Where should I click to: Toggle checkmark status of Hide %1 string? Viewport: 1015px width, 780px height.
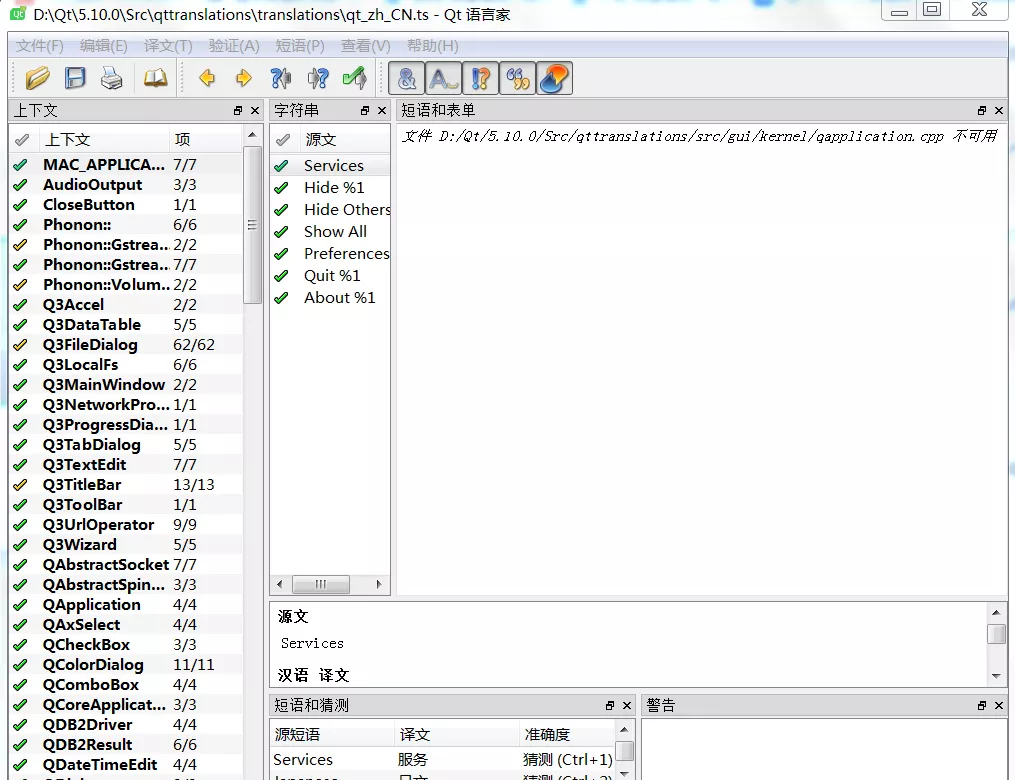tap(281, 188)
